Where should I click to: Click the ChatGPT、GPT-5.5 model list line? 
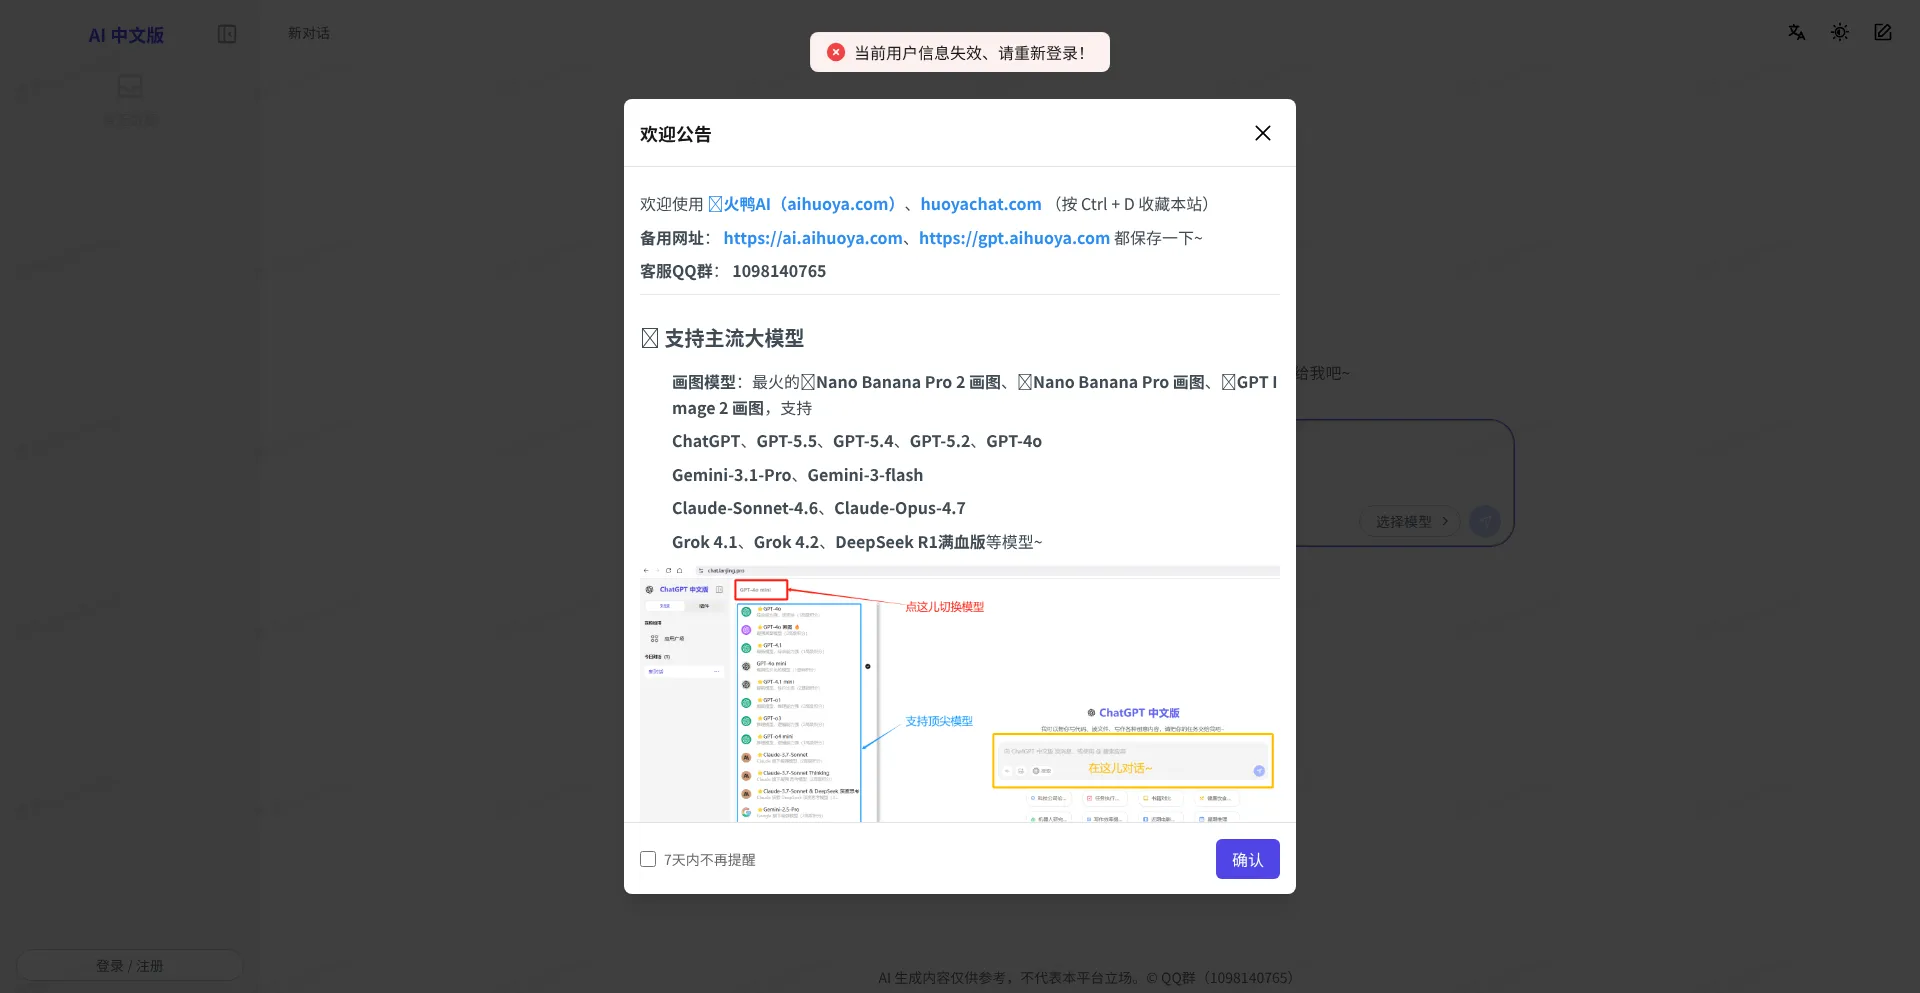857,441
